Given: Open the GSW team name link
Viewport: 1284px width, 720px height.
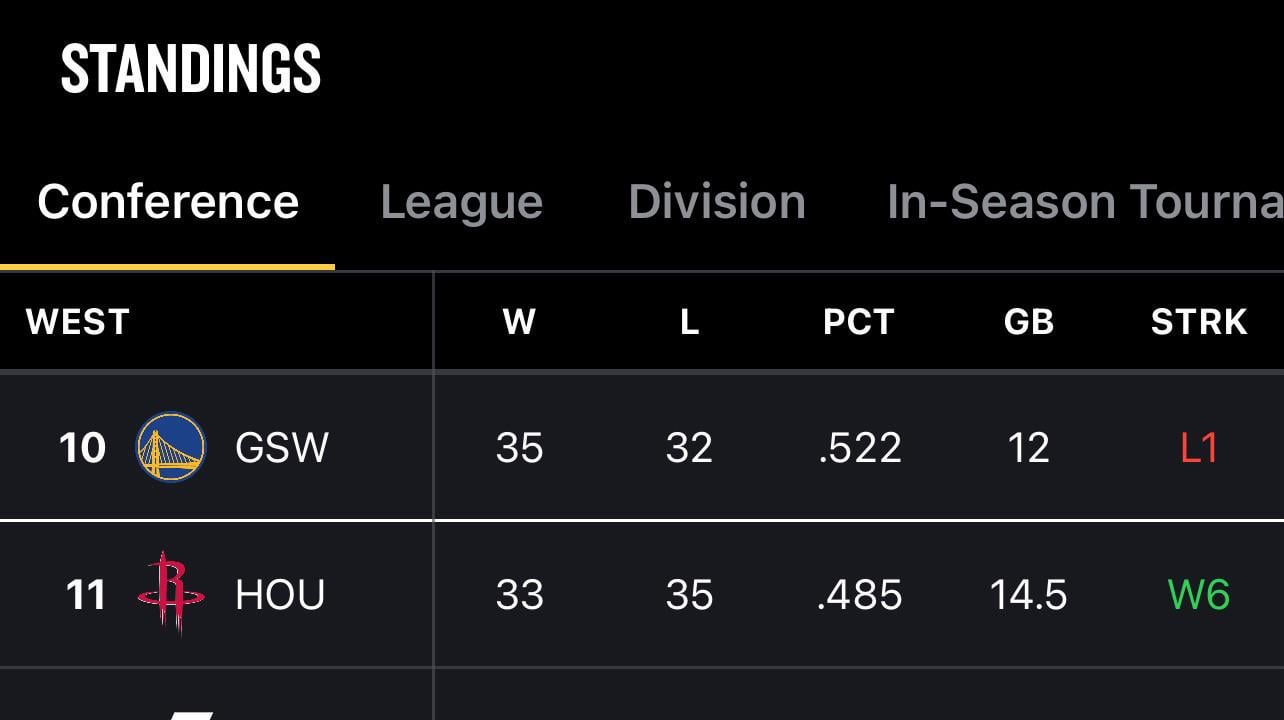Looking at the screenshot, I should click(x=281, y=447).
